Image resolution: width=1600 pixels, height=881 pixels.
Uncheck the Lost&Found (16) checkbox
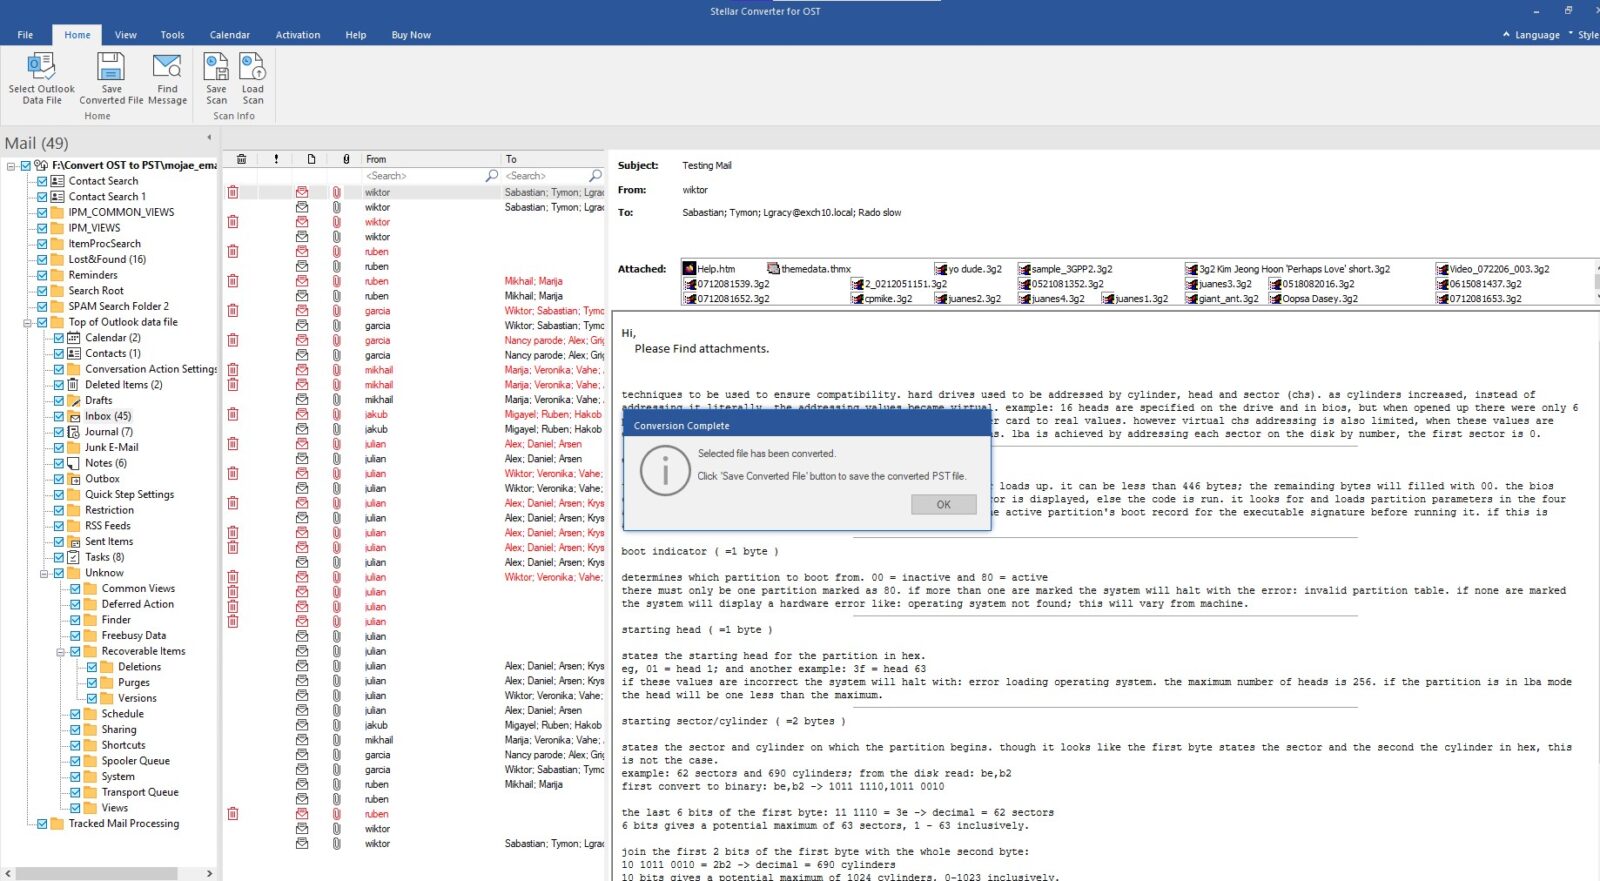point(42,260)
